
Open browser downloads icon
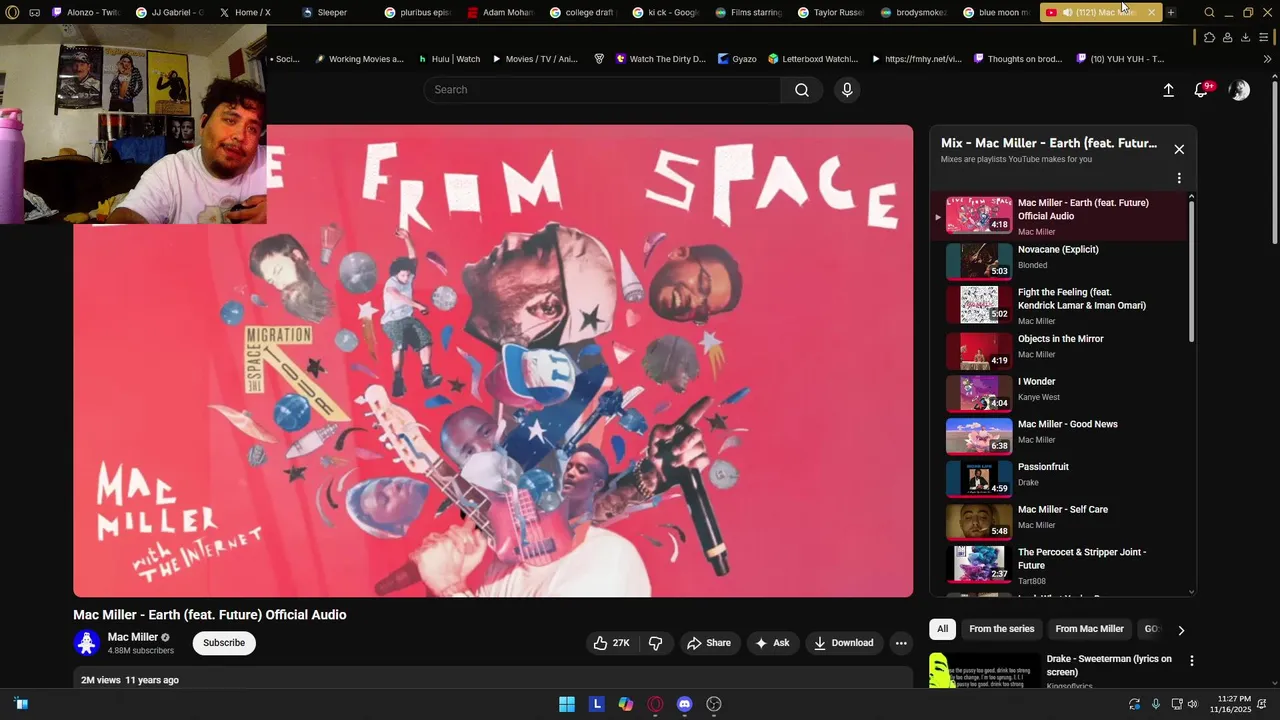(1245, 37)
